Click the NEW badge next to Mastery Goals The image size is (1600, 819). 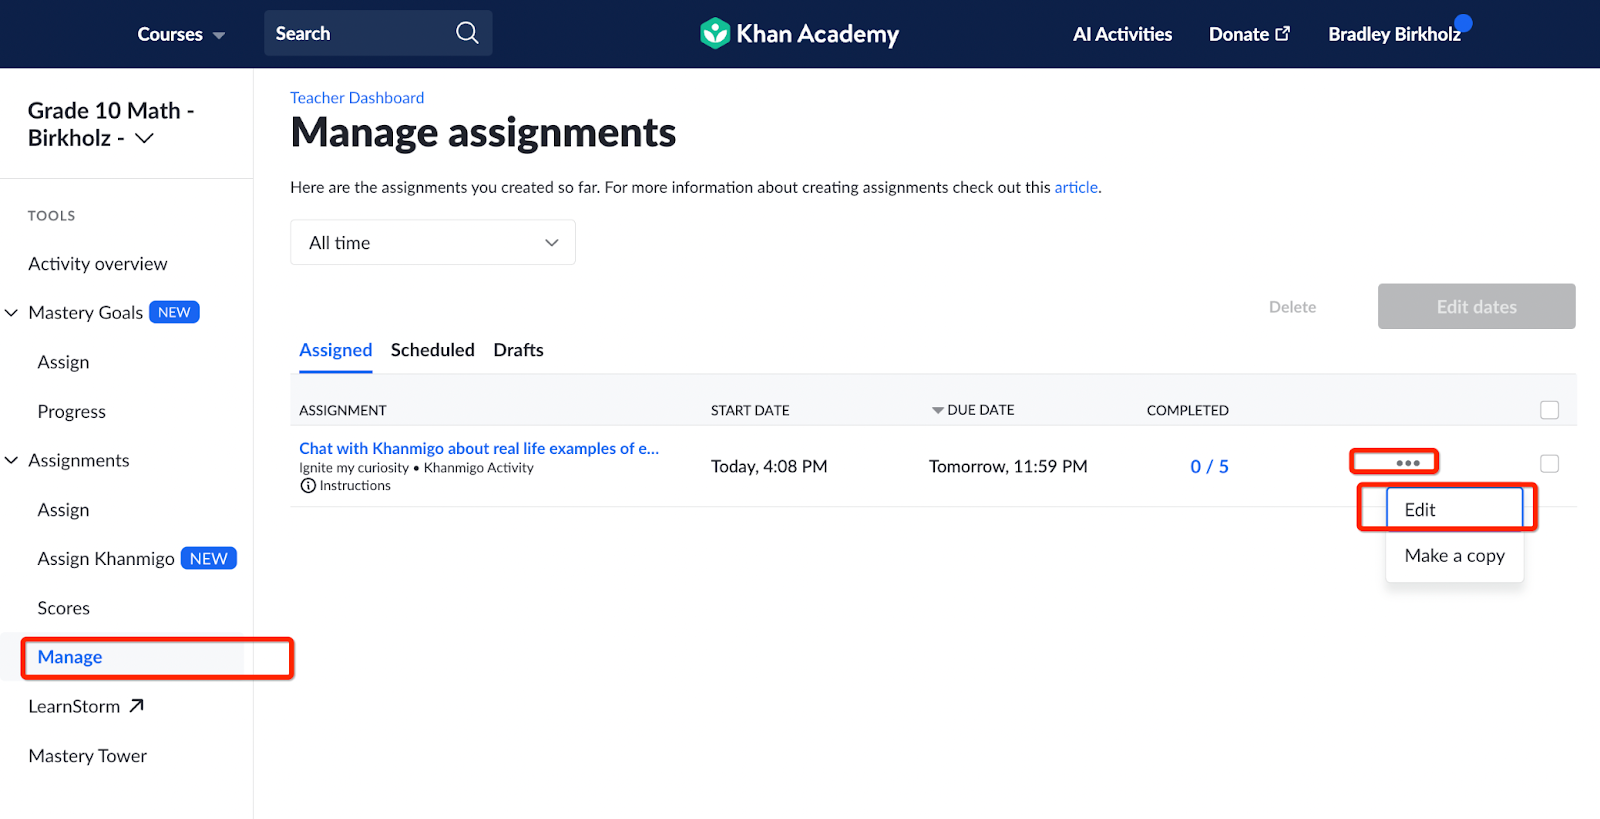174,312
